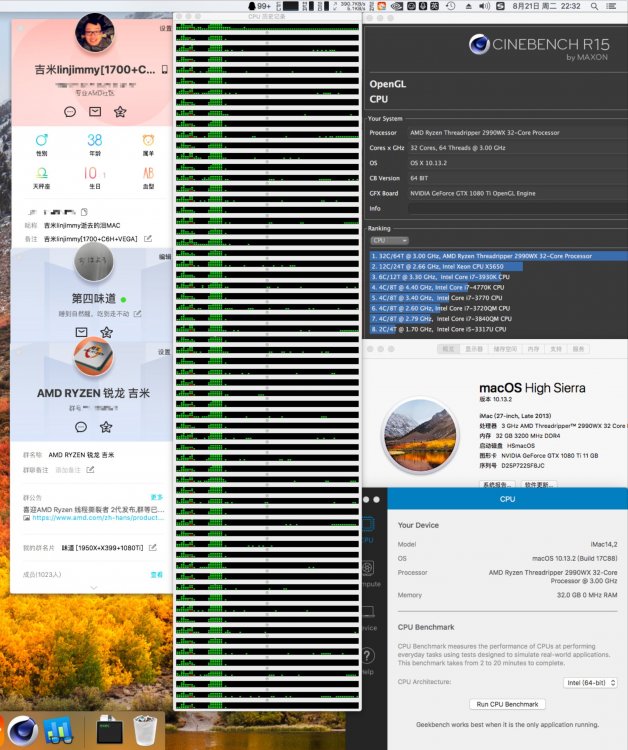Open CPU ranking dropdown in Cinebench

[389, 241]
